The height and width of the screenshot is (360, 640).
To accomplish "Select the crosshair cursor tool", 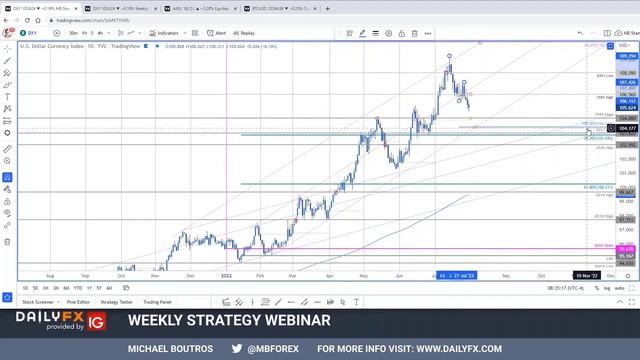I will point(7,49).
